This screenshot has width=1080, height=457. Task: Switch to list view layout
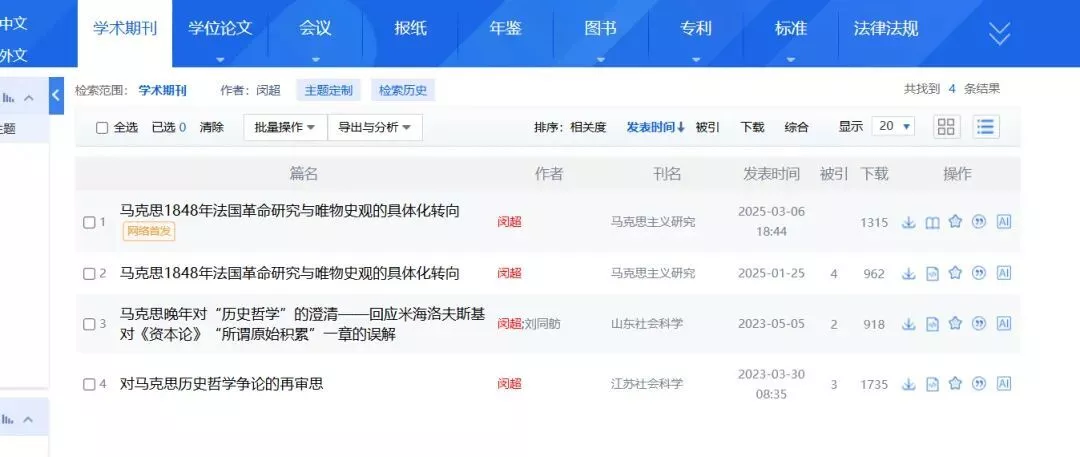986,127
